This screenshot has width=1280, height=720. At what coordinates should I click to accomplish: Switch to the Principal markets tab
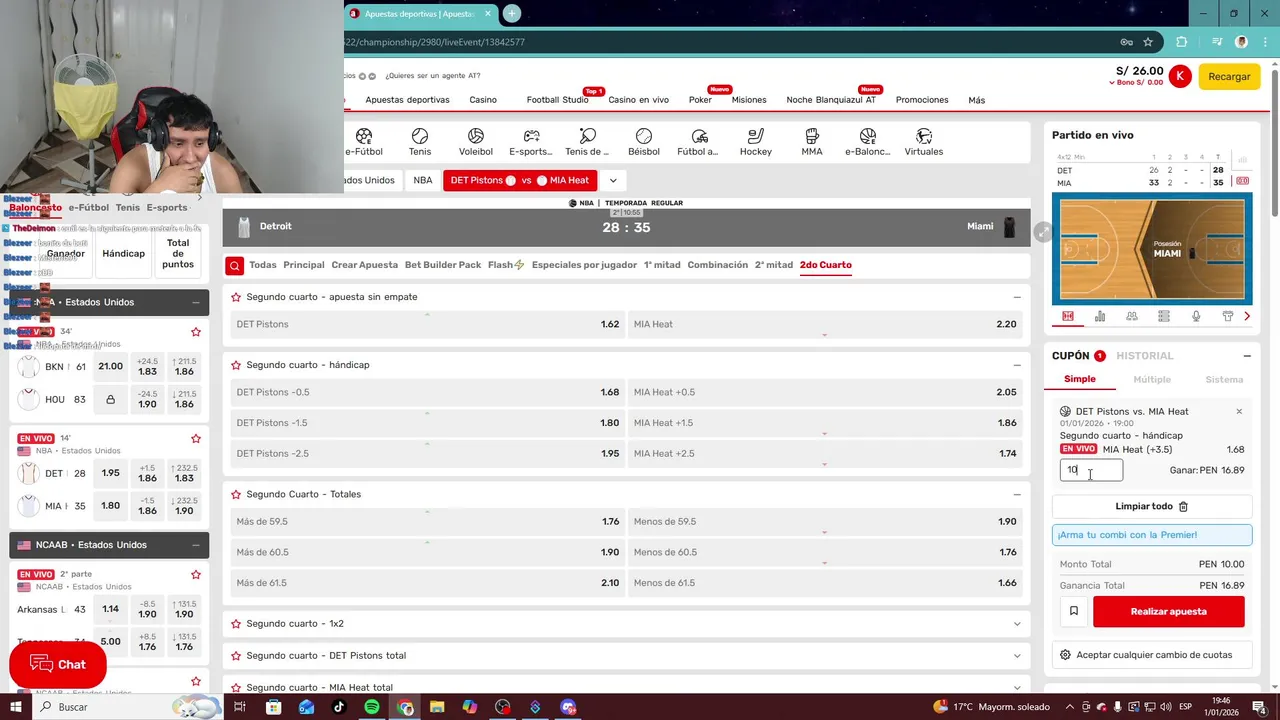(x=304, y=265)
